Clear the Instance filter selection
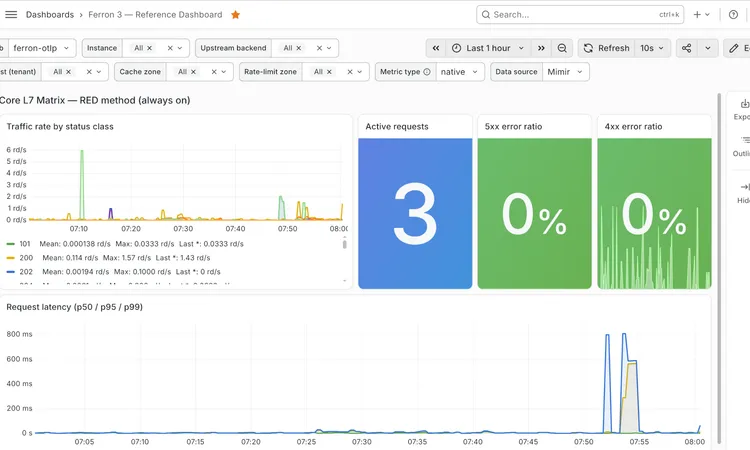The image size is (750, 450). tap(170, 48)
